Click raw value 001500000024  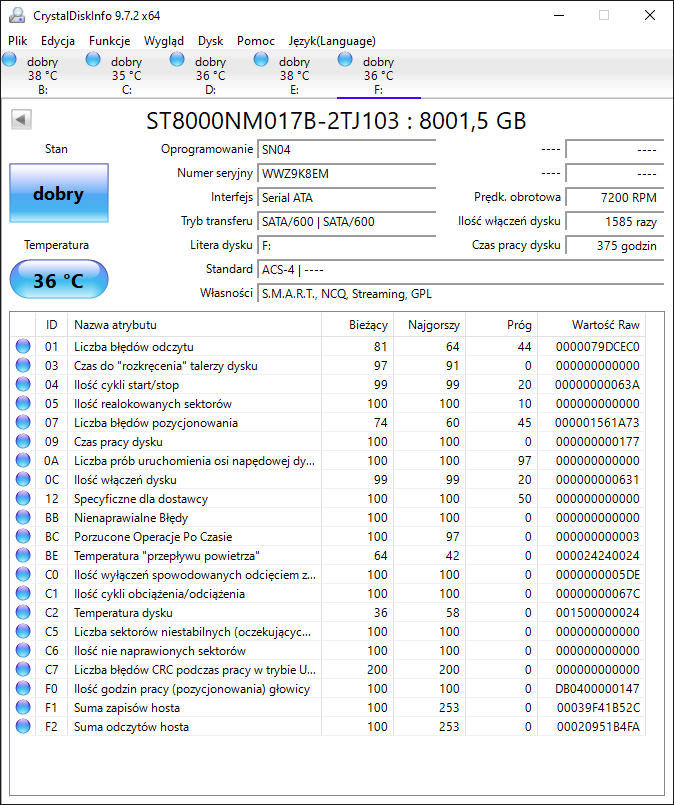tap(598, 613)
